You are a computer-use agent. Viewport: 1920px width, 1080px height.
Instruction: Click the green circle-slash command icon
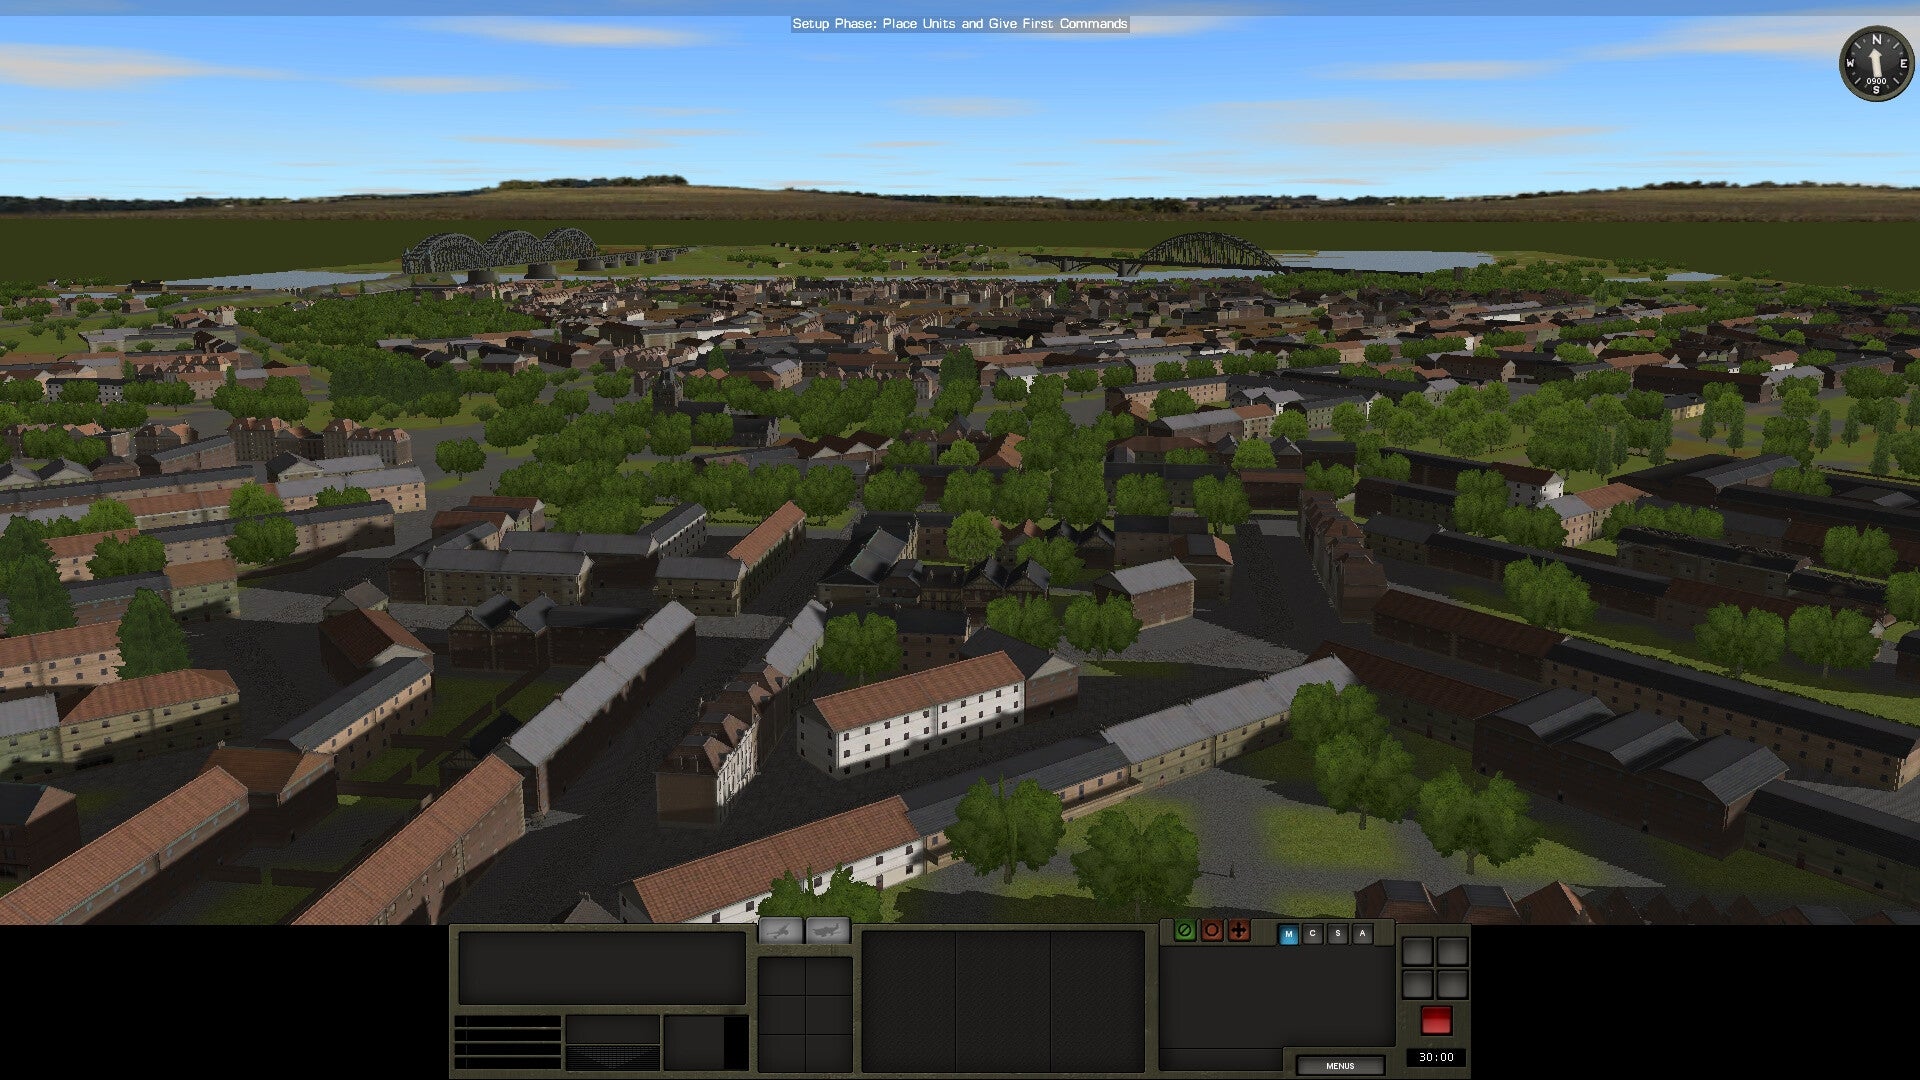click(1184, 932)
